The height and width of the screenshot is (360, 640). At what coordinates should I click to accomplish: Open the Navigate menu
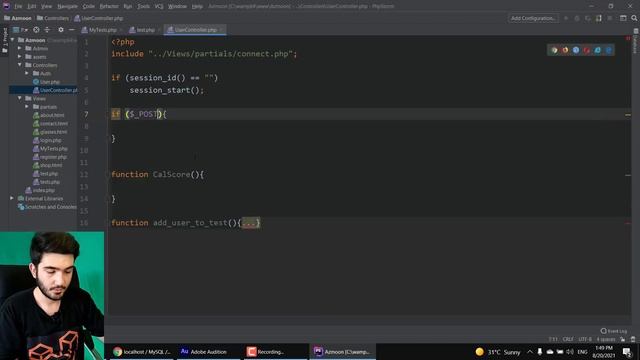(x=67, y=7)
